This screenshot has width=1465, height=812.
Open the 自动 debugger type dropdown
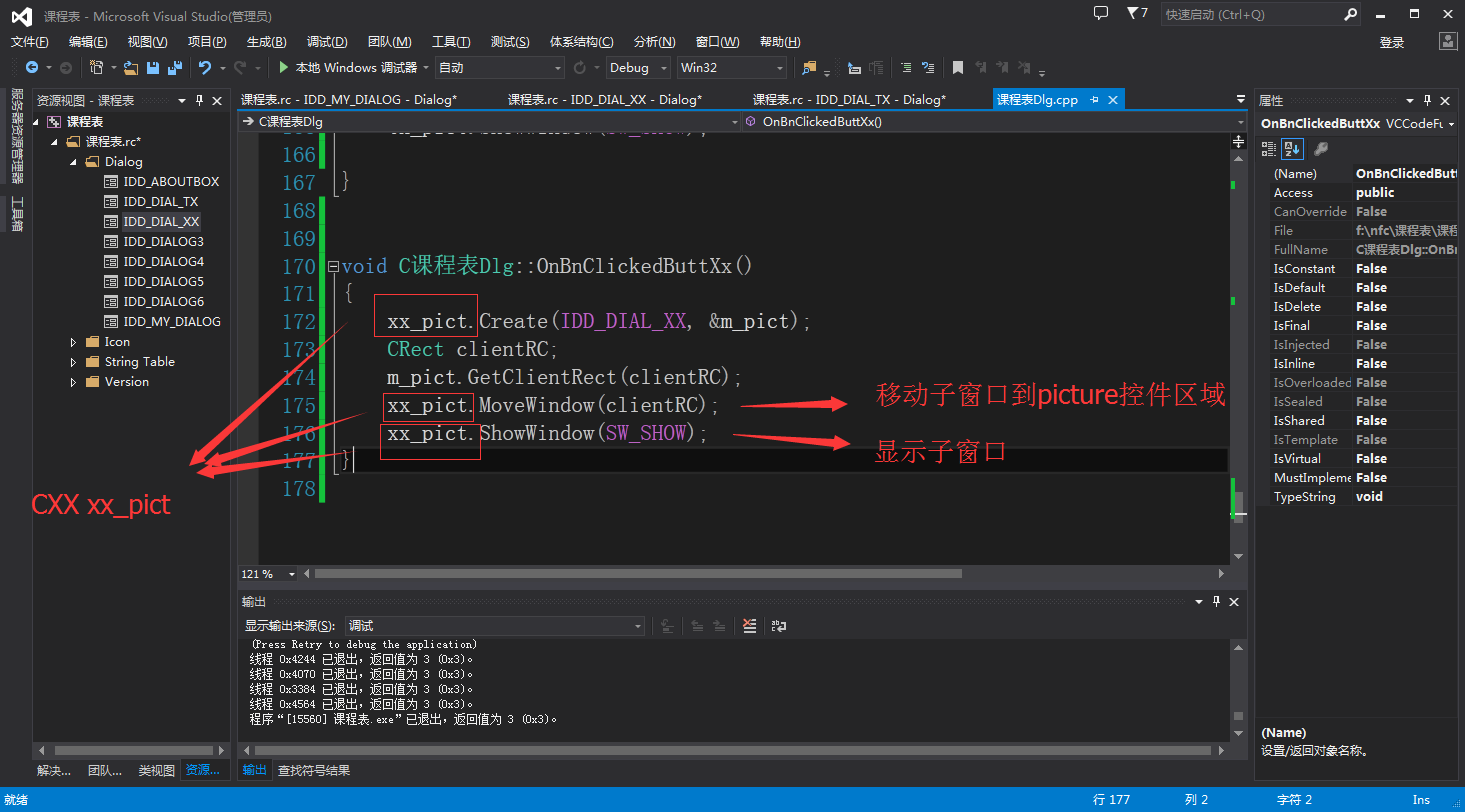coord(500,68)
